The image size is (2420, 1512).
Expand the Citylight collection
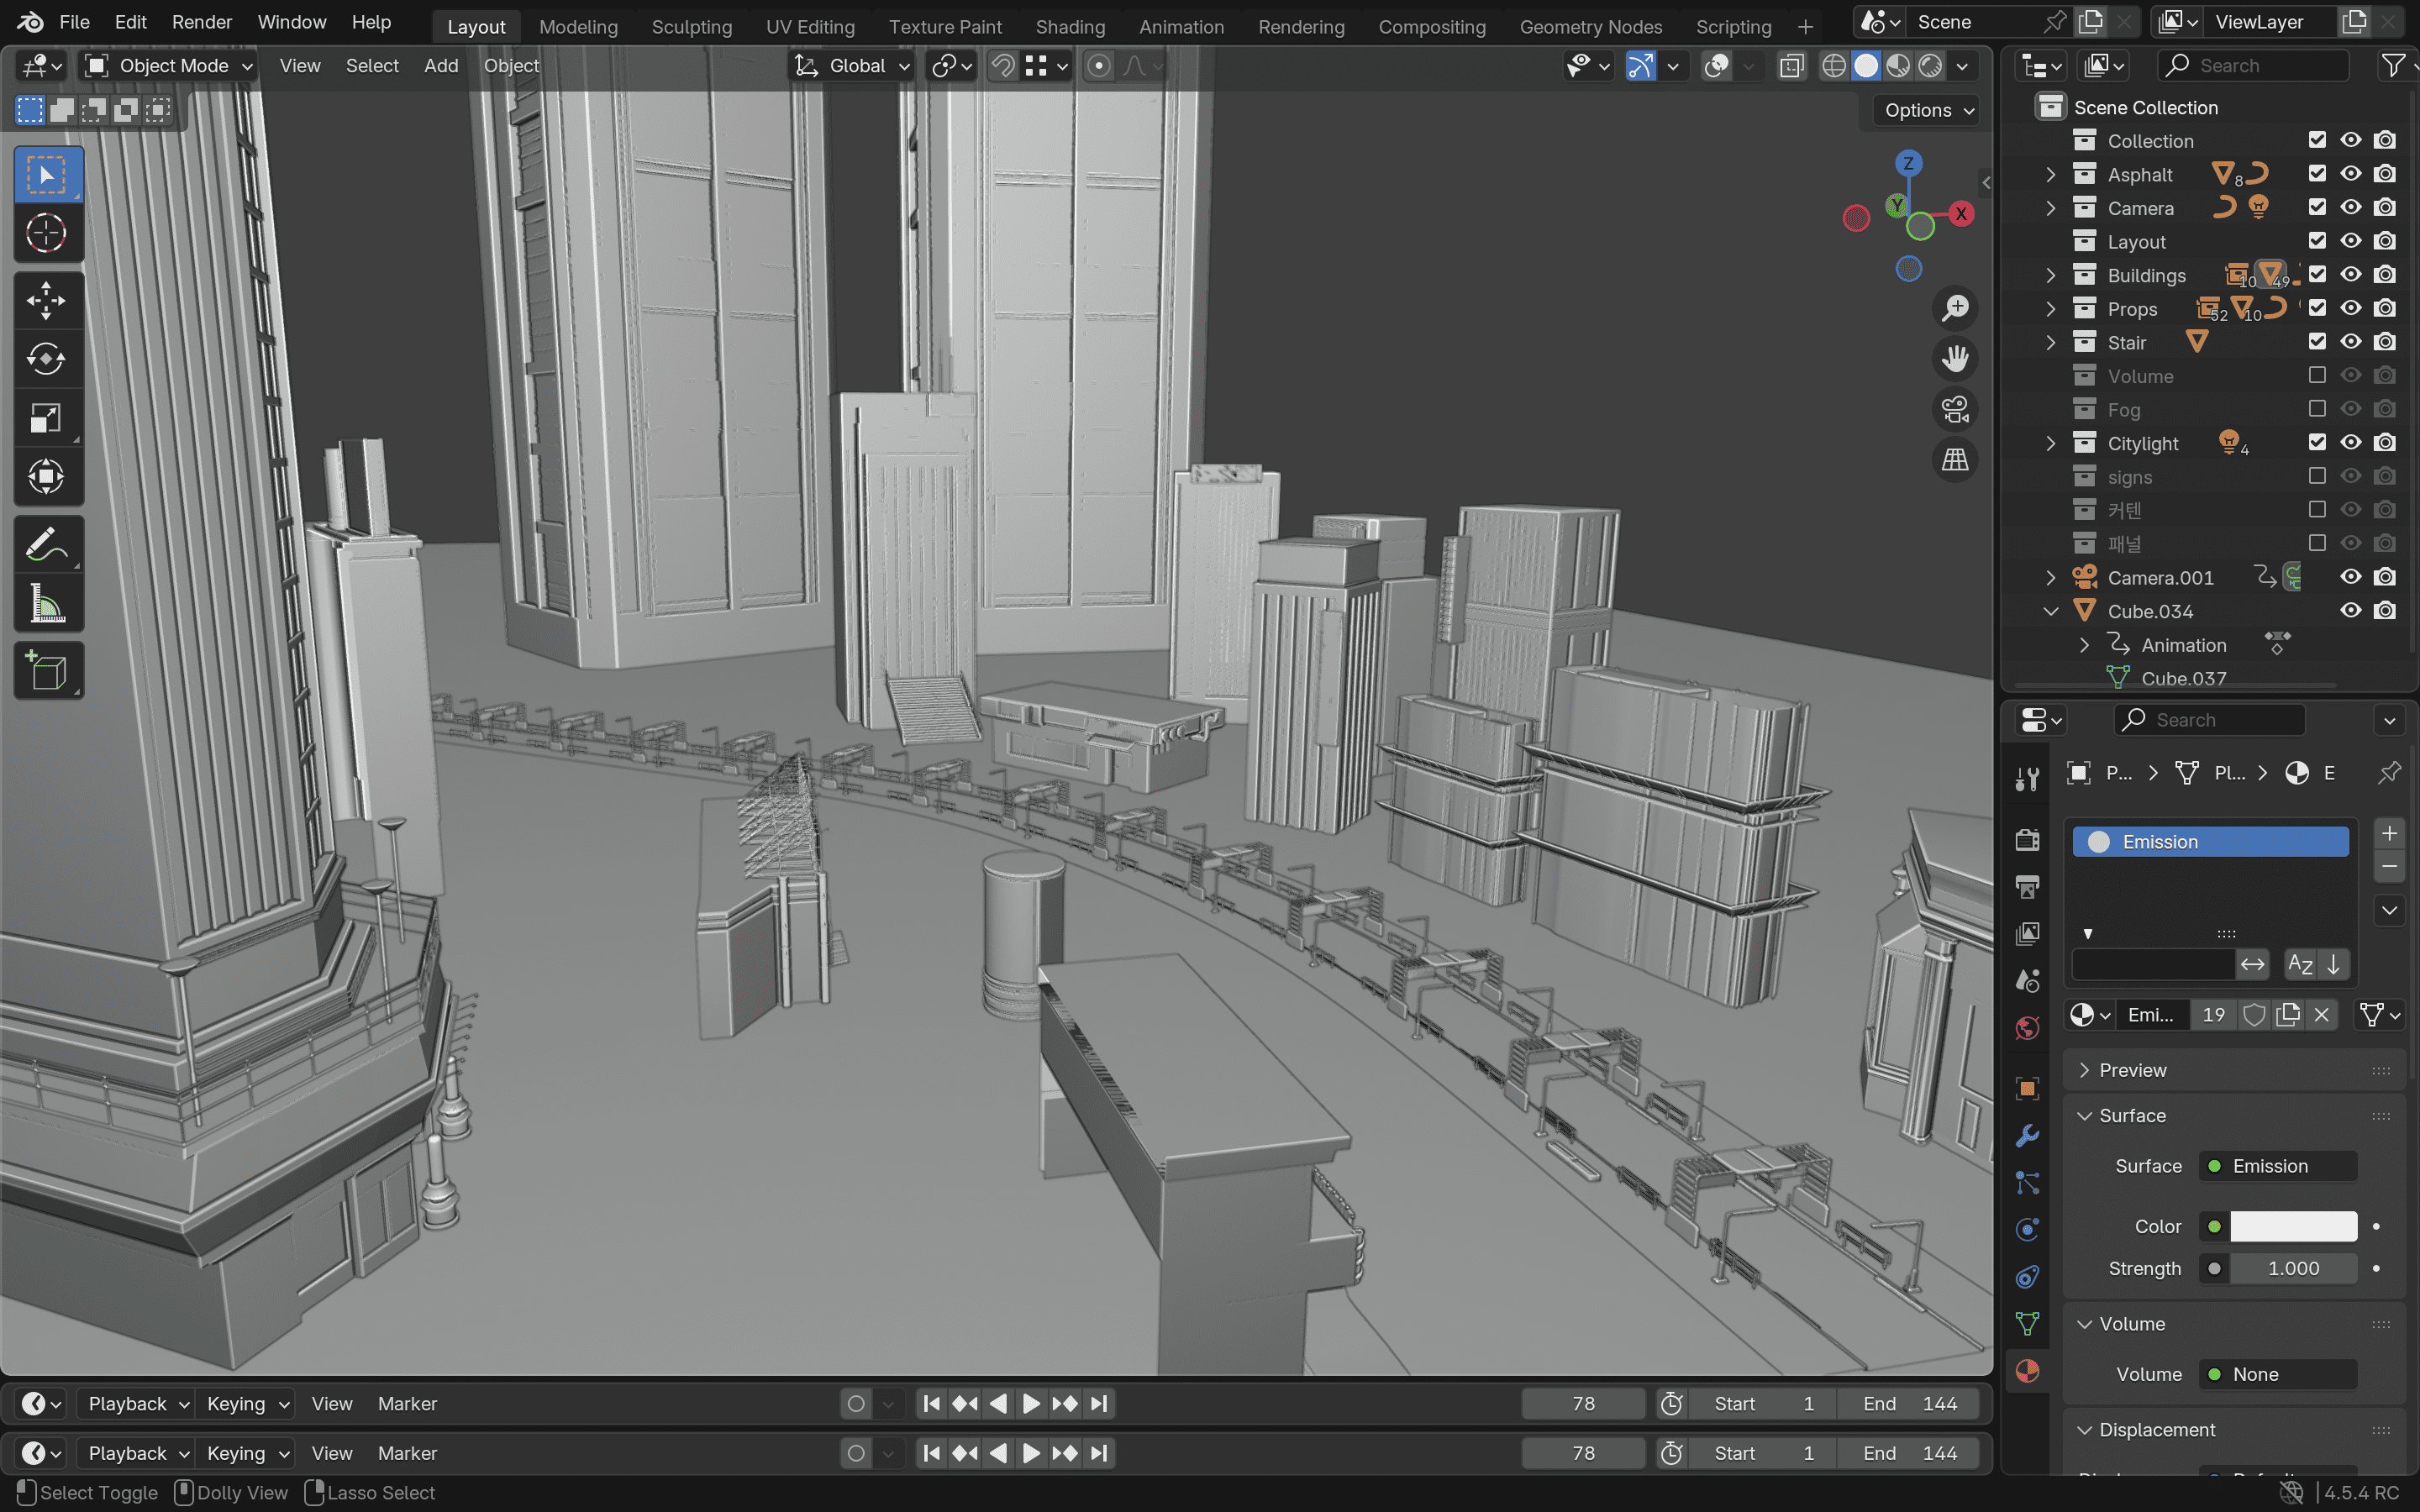point(2051,443)
